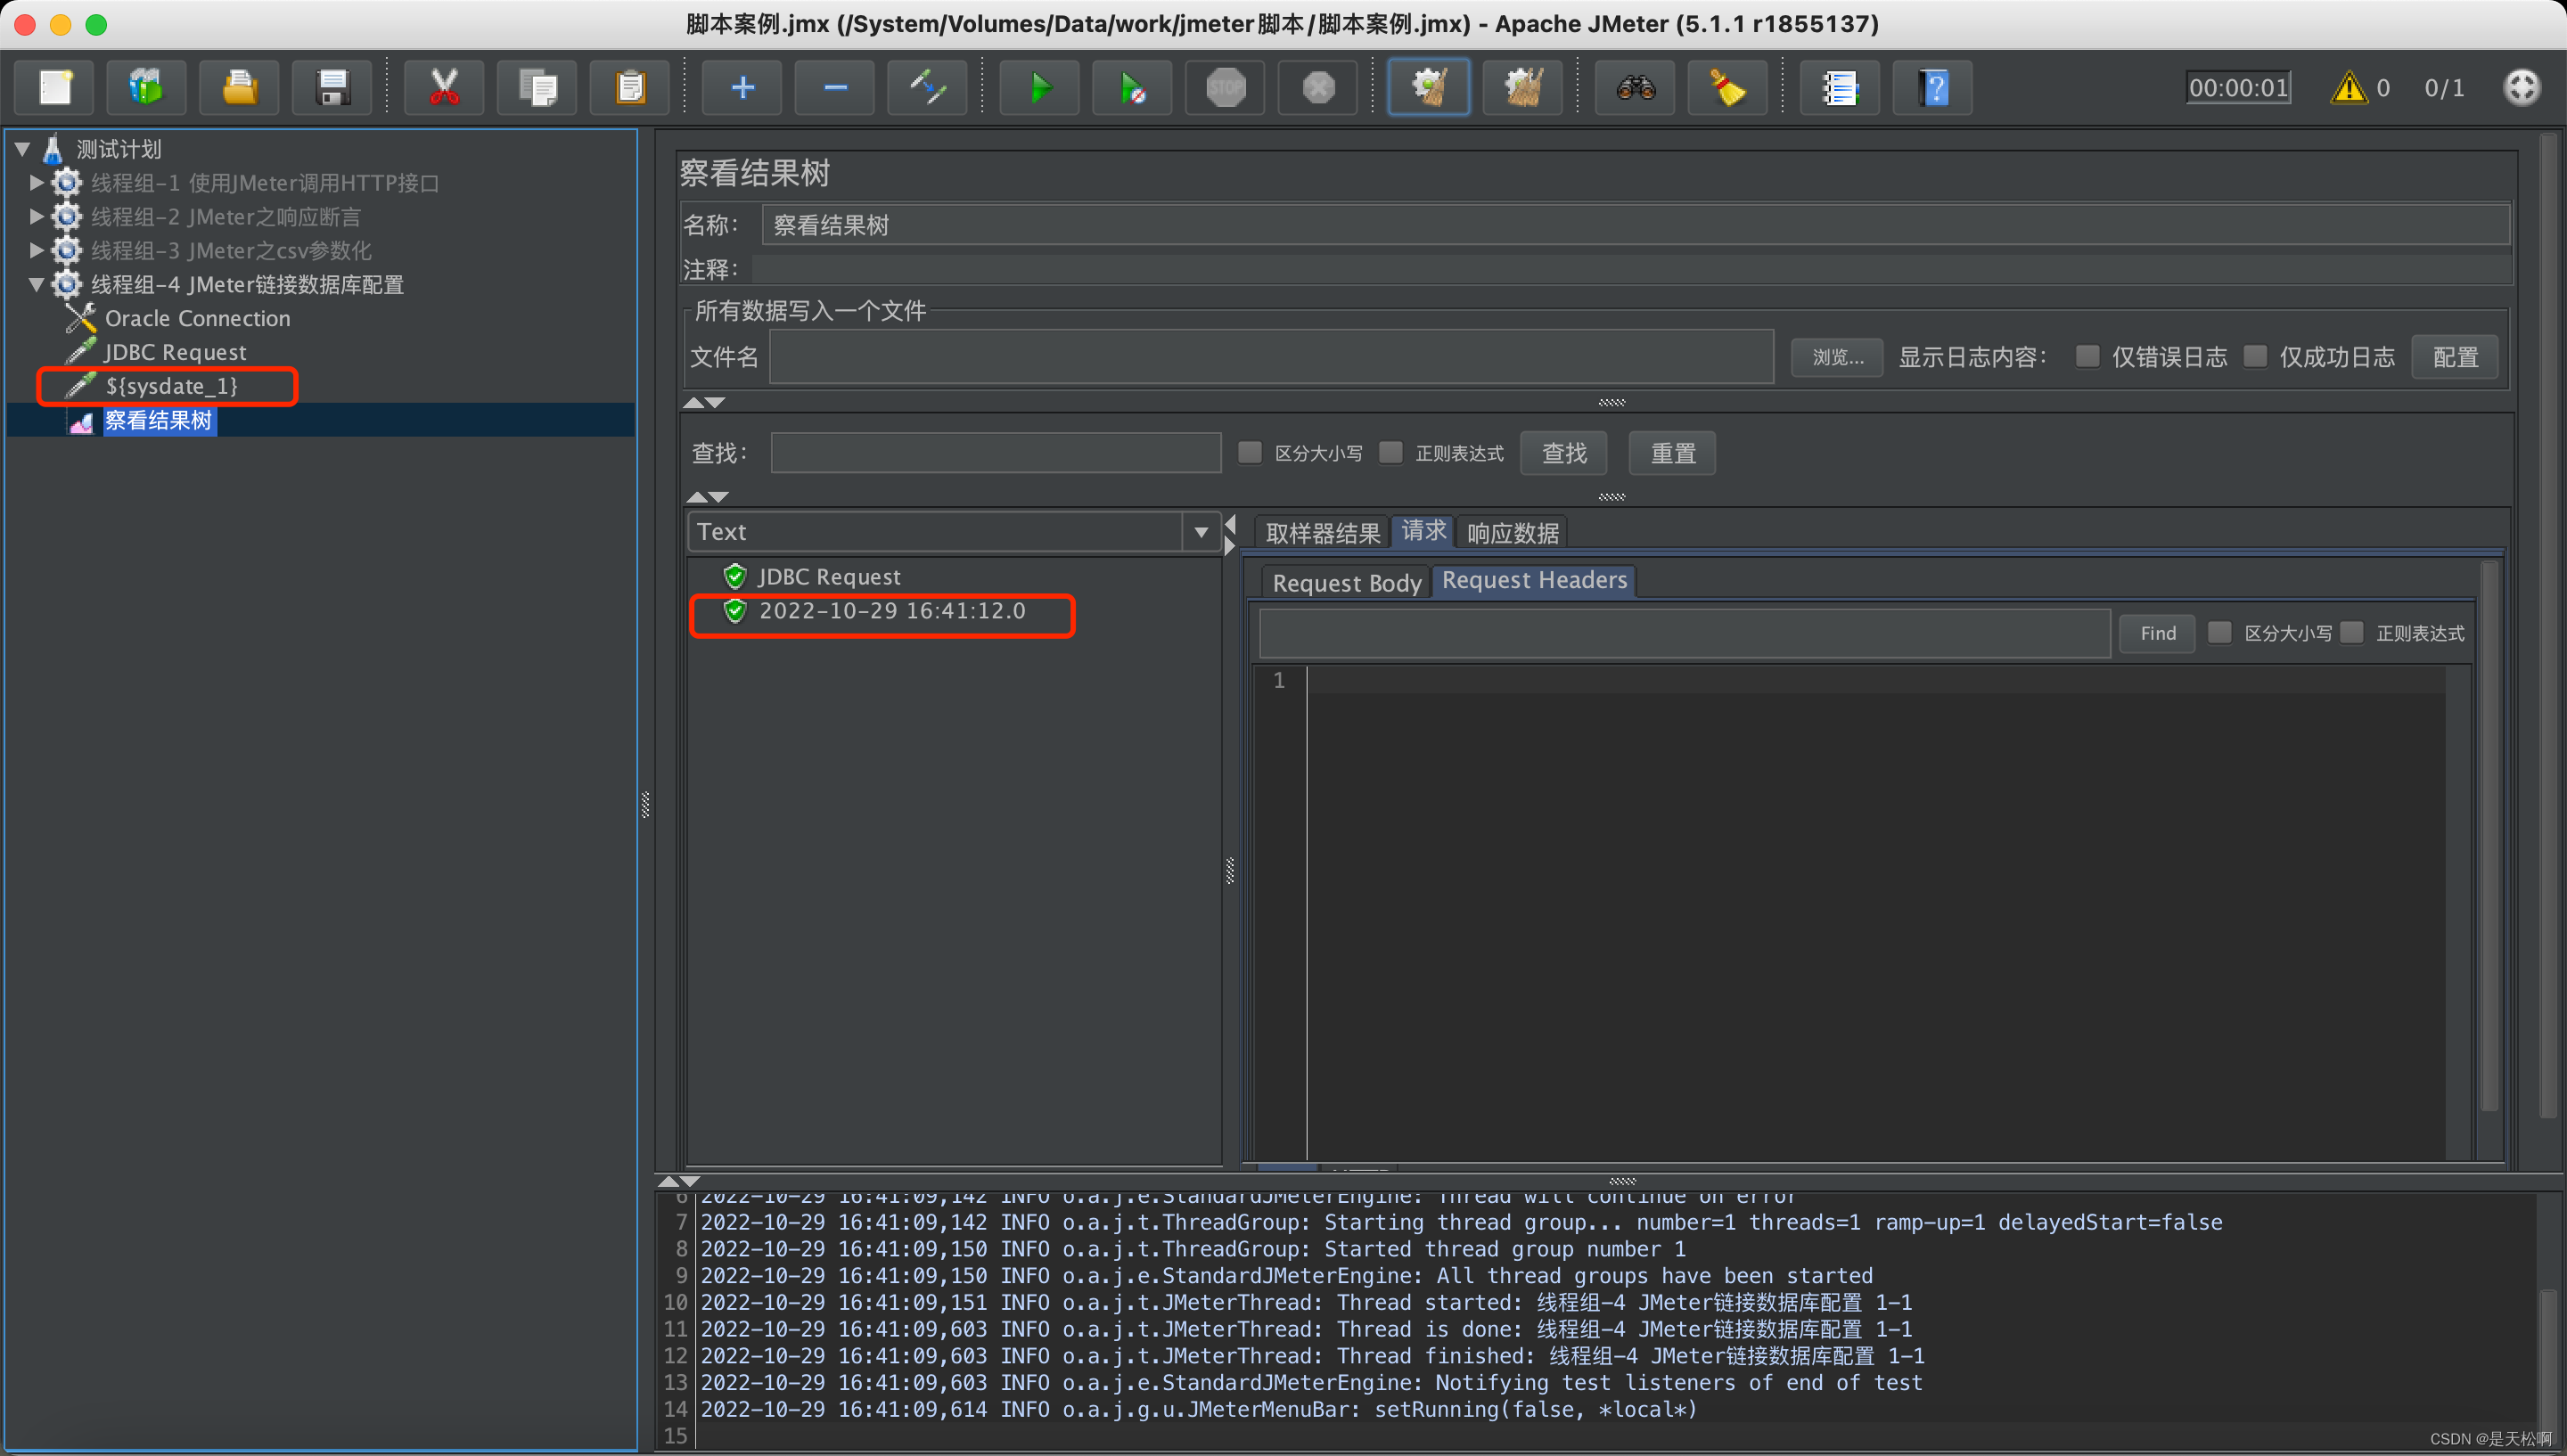Image resolution: width=2567 pixels, height=1456 pixels.
Task: Click the Shutdown threads icon
Action: 1319,88
